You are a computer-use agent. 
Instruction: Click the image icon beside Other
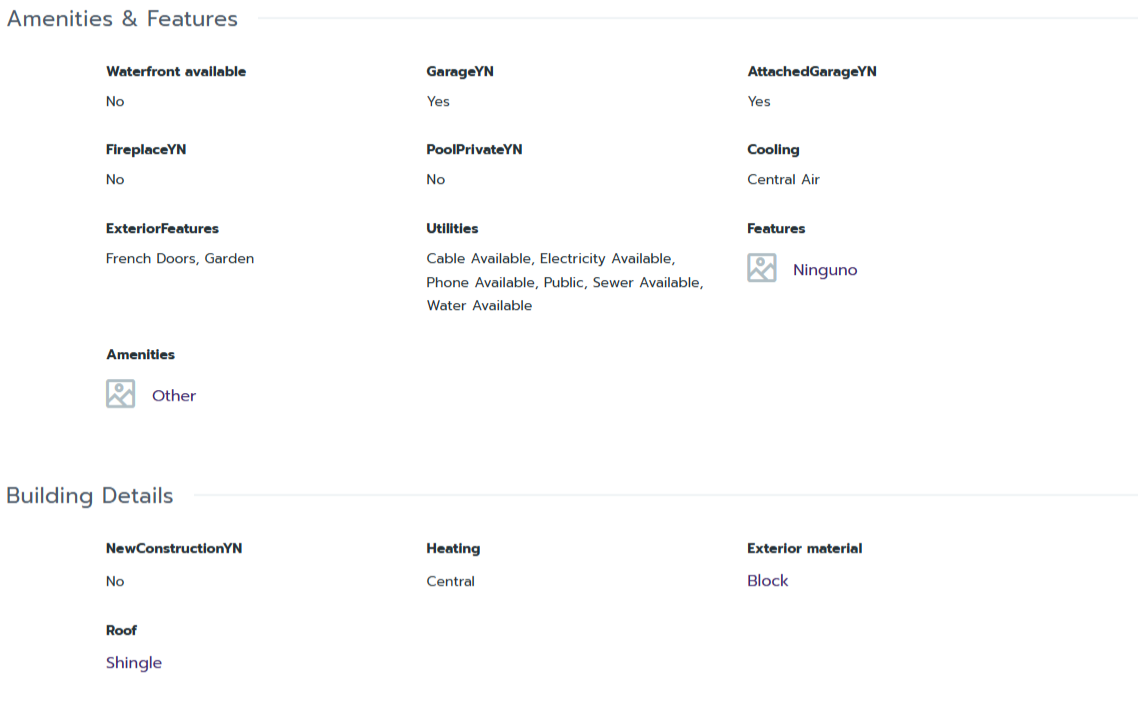click(x=120, y=394)
